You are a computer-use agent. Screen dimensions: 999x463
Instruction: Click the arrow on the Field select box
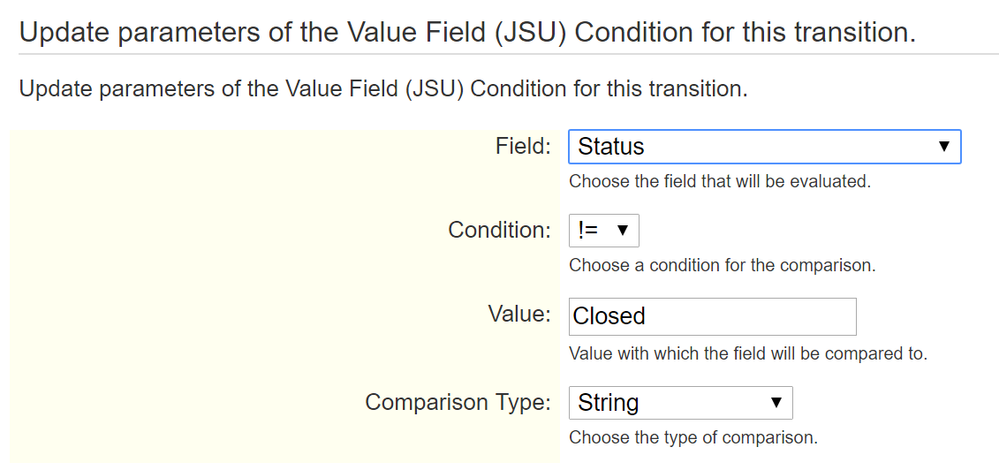coord(944,147)
